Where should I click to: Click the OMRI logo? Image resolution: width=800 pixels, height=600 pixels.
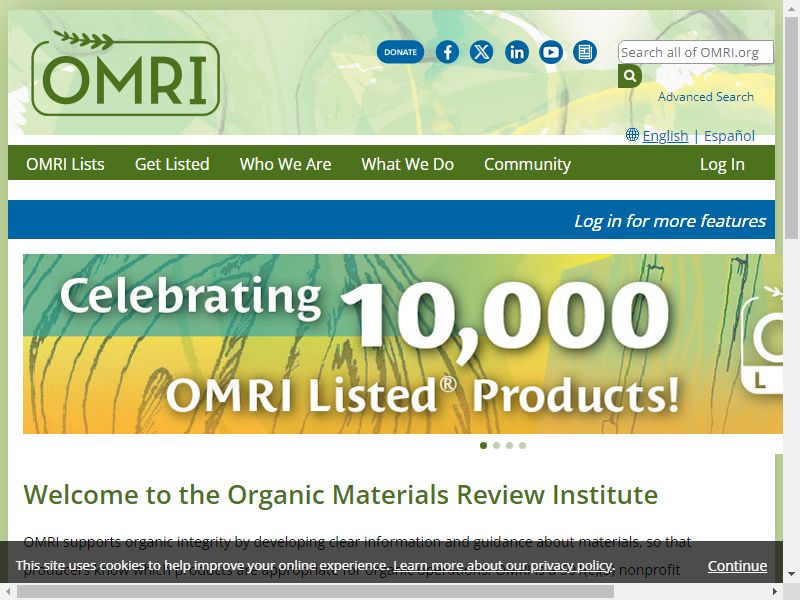tap(126, 73)
